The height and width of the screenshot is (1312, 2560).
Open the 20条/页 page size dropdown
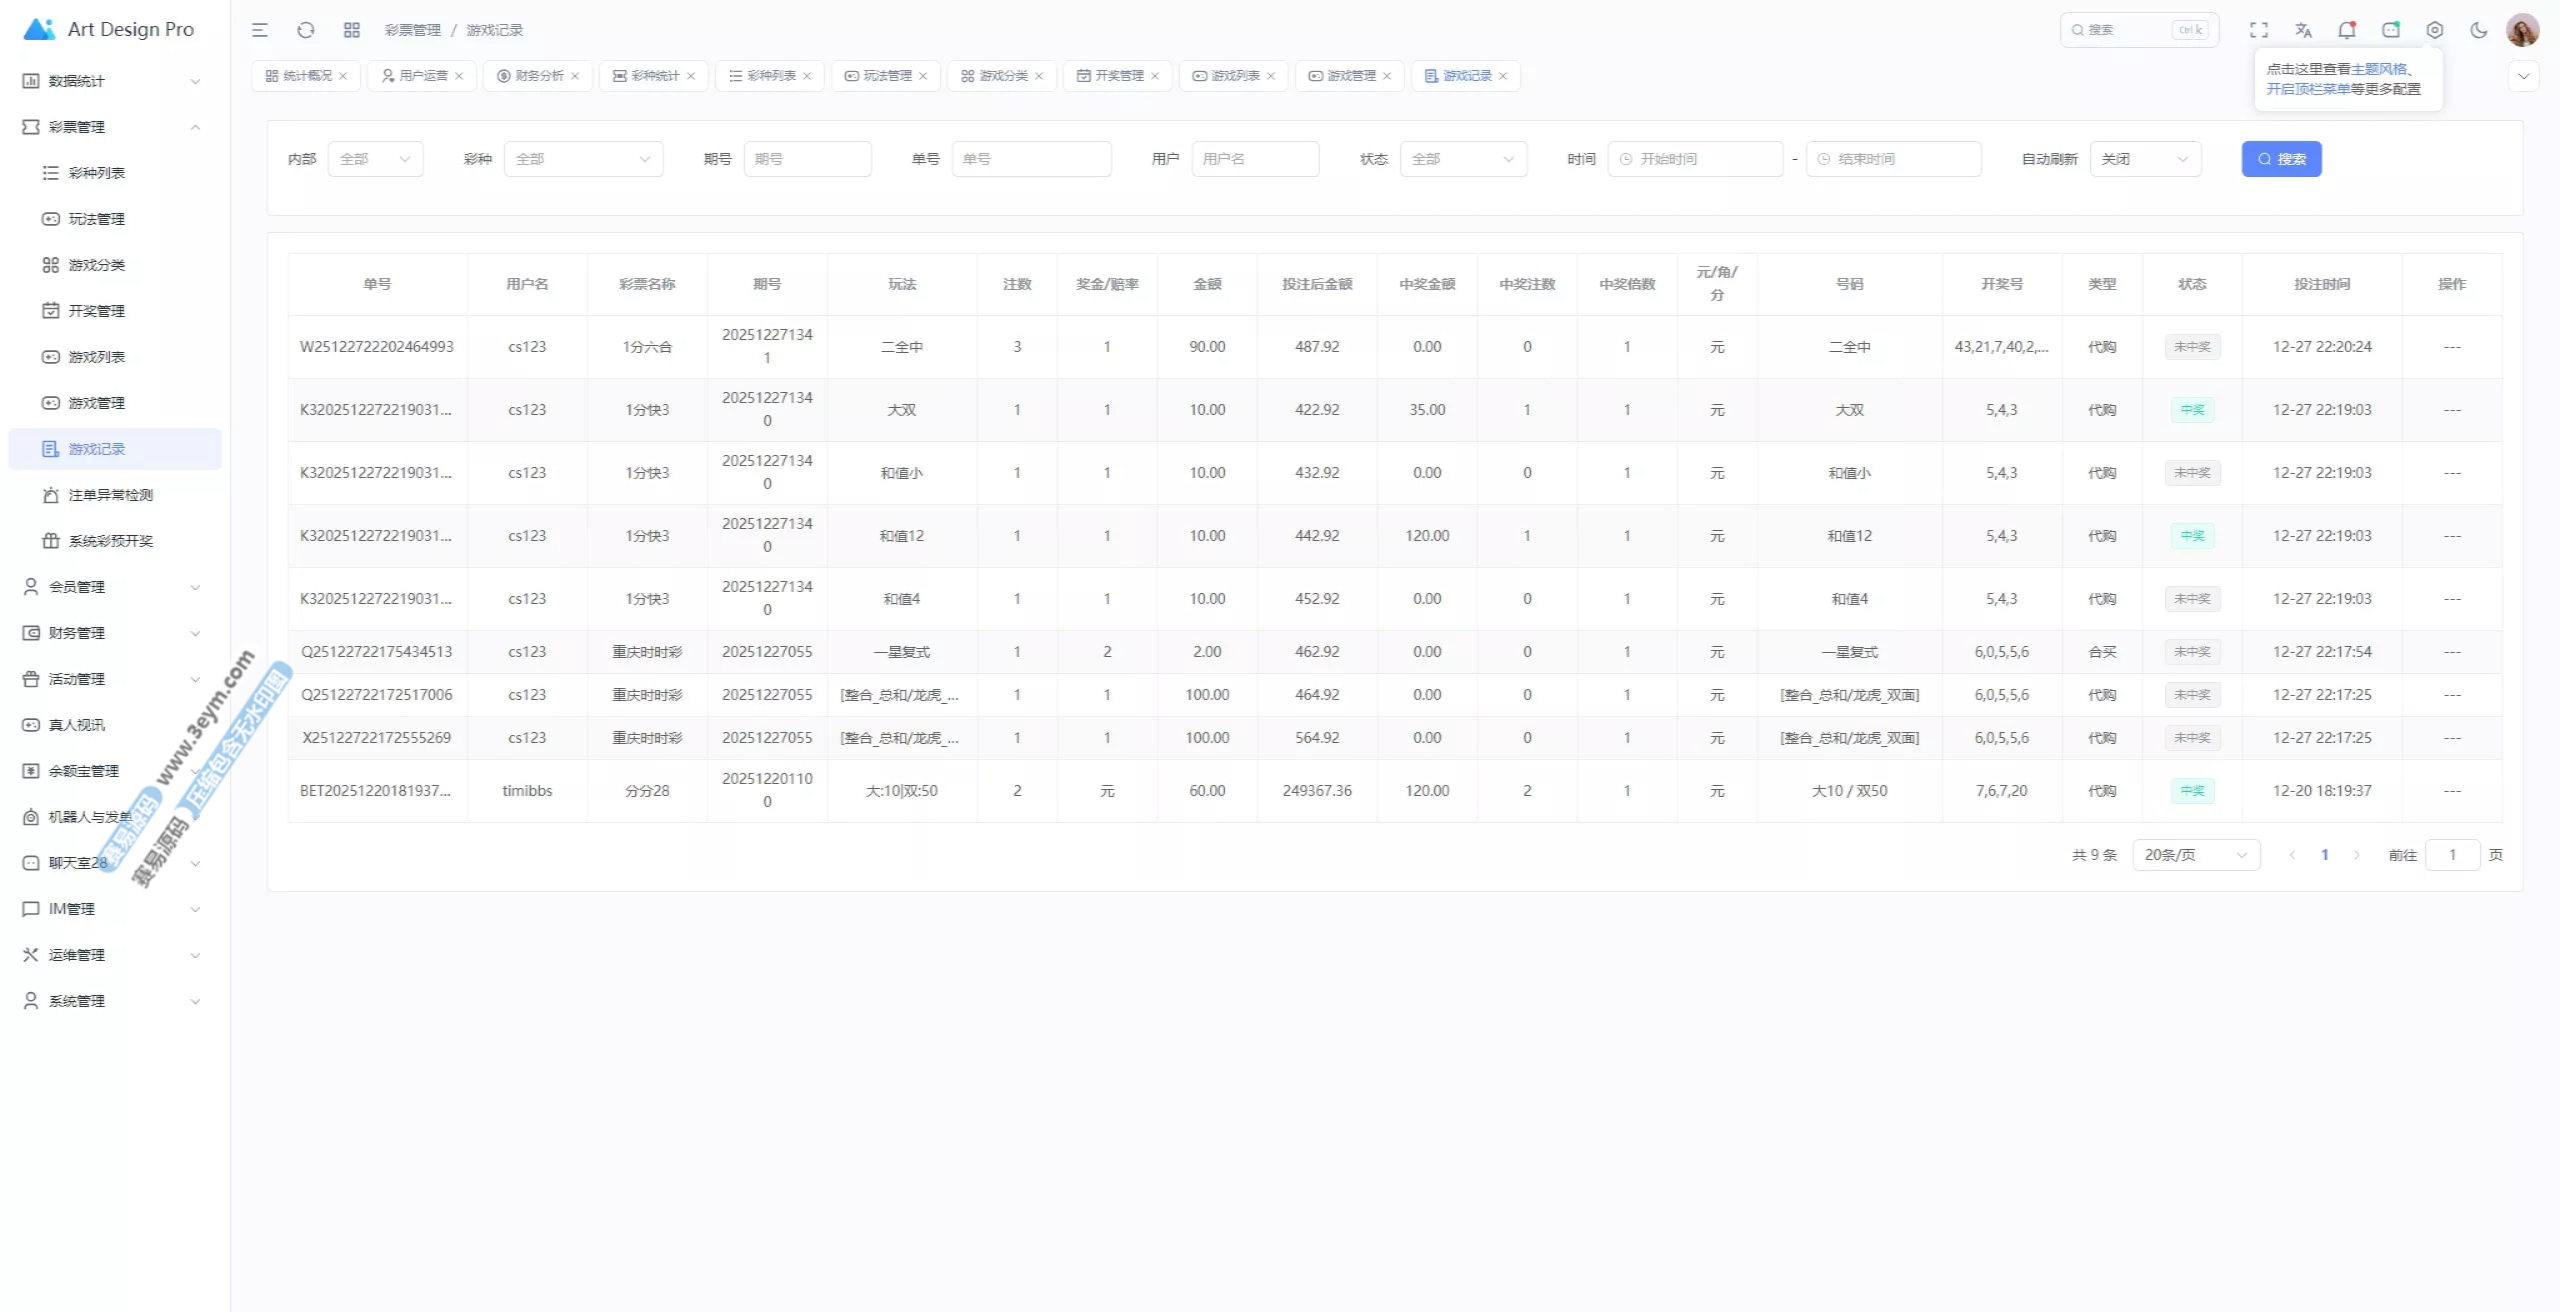[x=2195, y=855]
